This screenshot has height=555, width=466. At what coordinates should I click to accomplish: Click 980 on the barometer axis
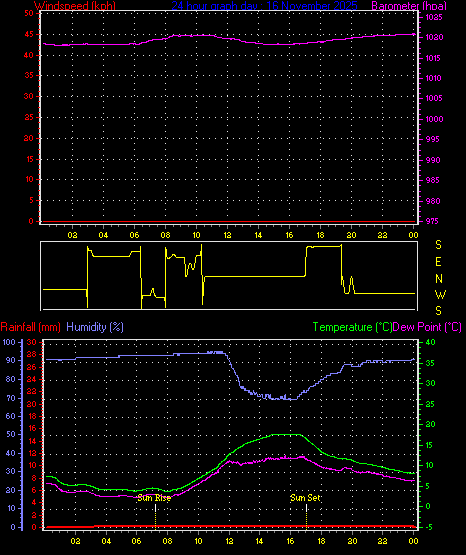(x=433, y=201)
